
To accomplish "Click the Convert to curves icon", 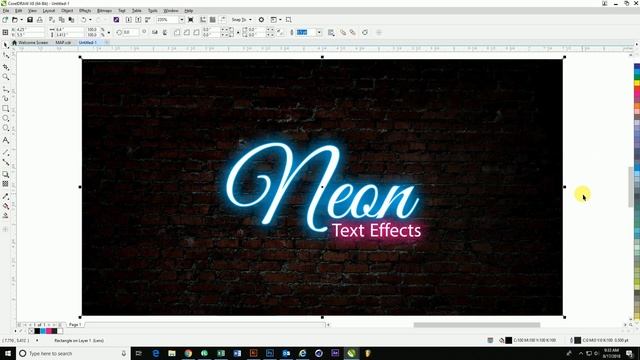I will pyautogui.click(x=365, y=32).
